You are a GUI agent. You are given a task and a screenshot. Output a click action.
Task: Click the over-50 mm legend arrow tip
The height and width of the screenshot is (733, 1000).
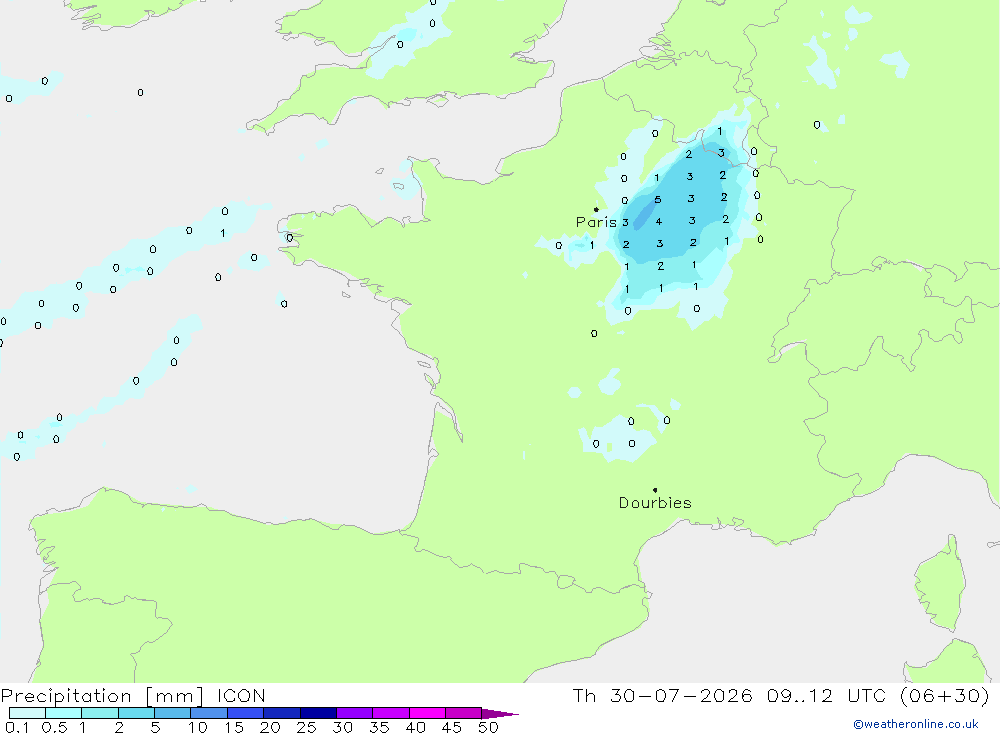pyautogui.click(x=501, y=714)
